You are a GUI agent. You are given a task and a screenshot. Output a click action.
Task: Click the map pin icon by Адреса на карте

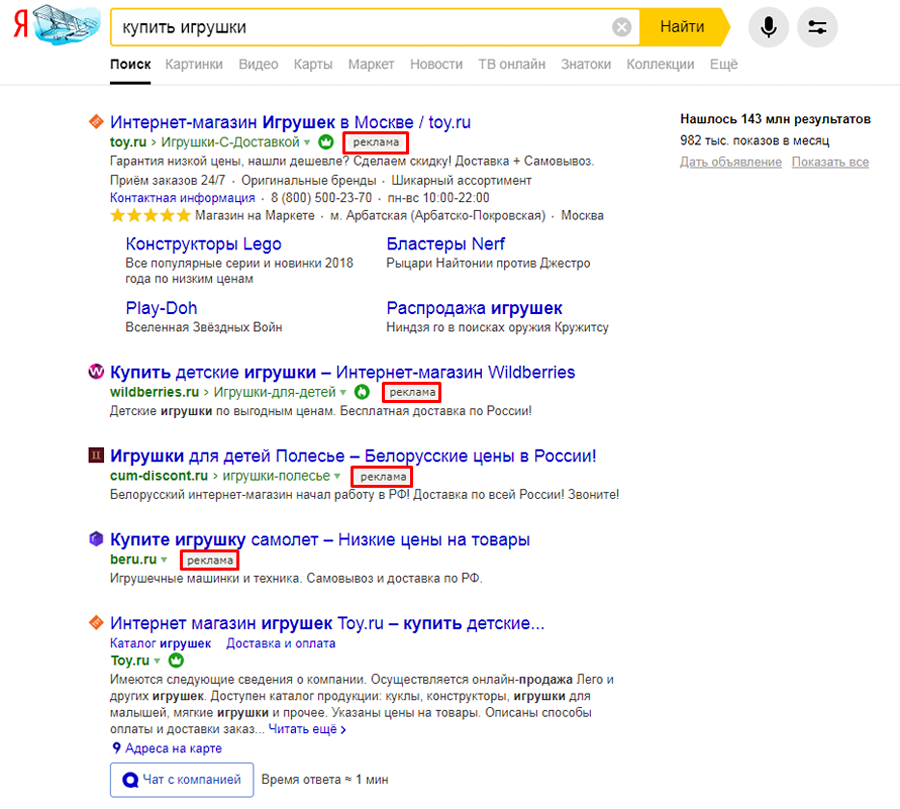pos(117,748)
